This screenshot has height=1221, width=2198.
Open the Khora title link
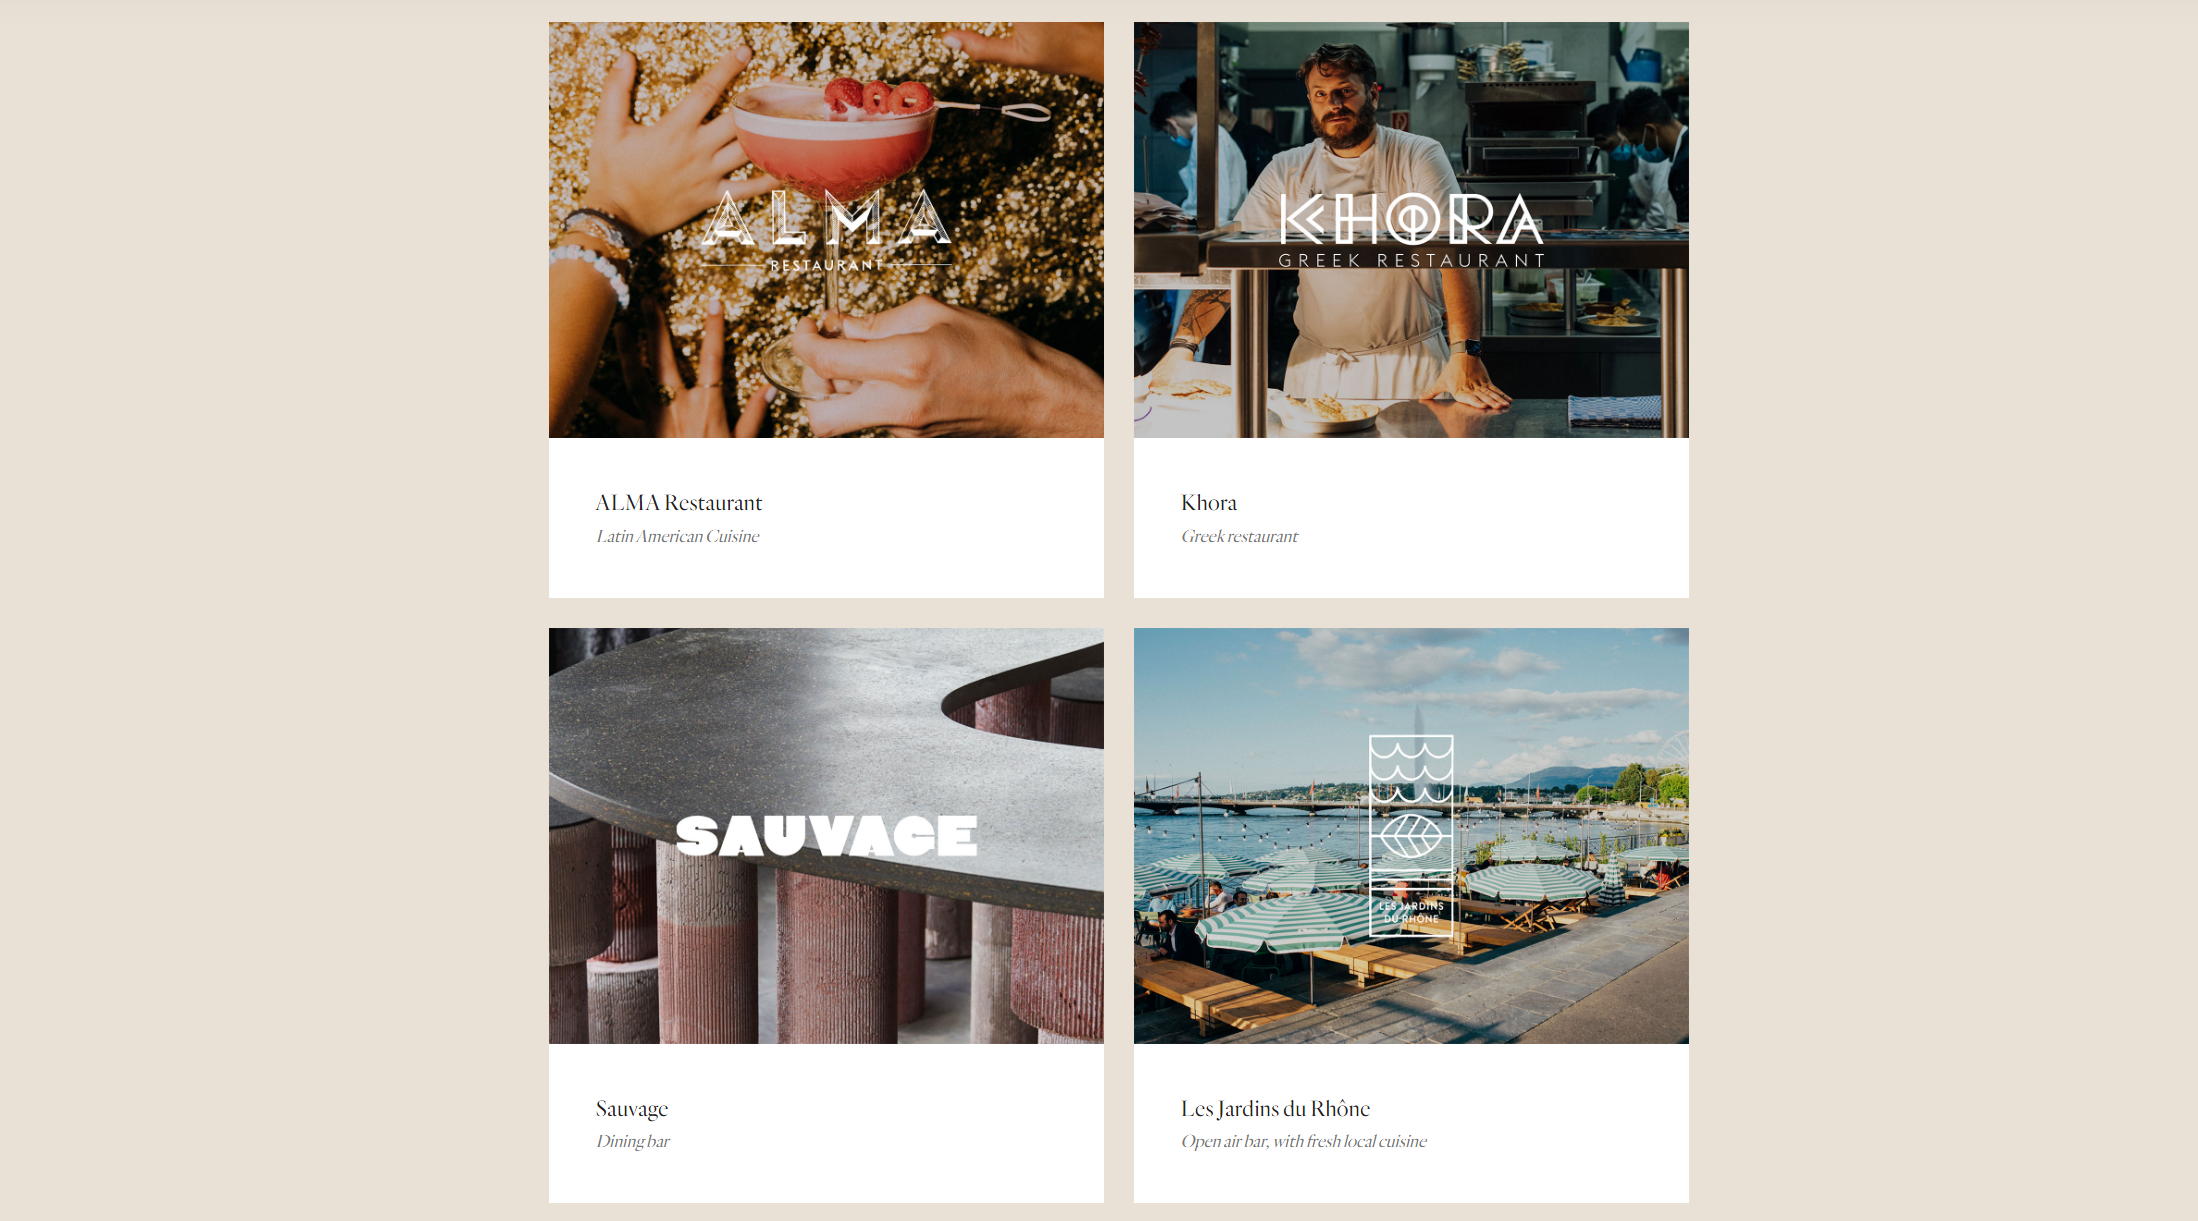click(x=1208, y=502)
